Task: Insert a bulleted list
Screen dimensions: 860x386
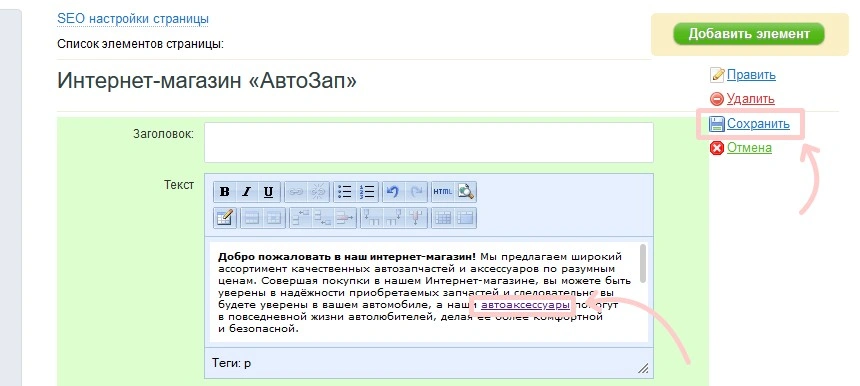Action: click(x=344, y=192)
